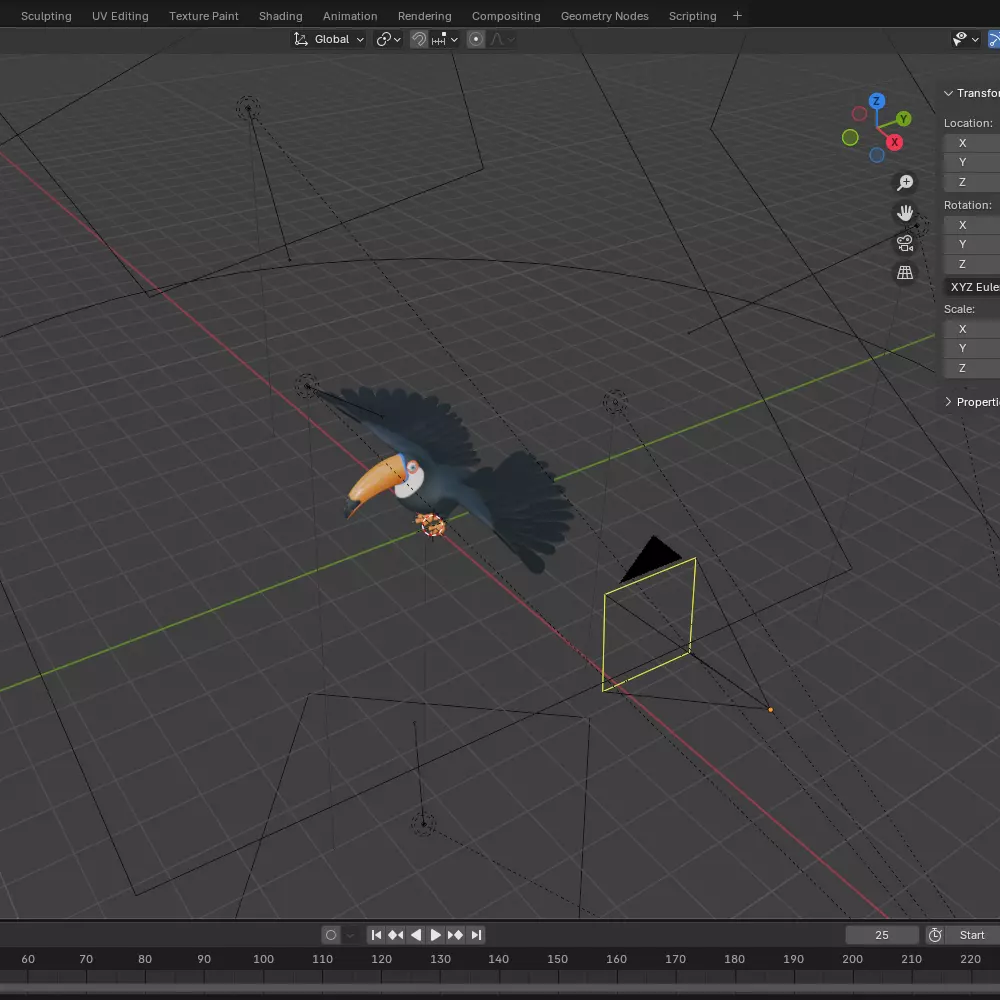Jump to the previous keyframe
1000x1000 pixels.
pyautogui.click(x=395, y=935)
